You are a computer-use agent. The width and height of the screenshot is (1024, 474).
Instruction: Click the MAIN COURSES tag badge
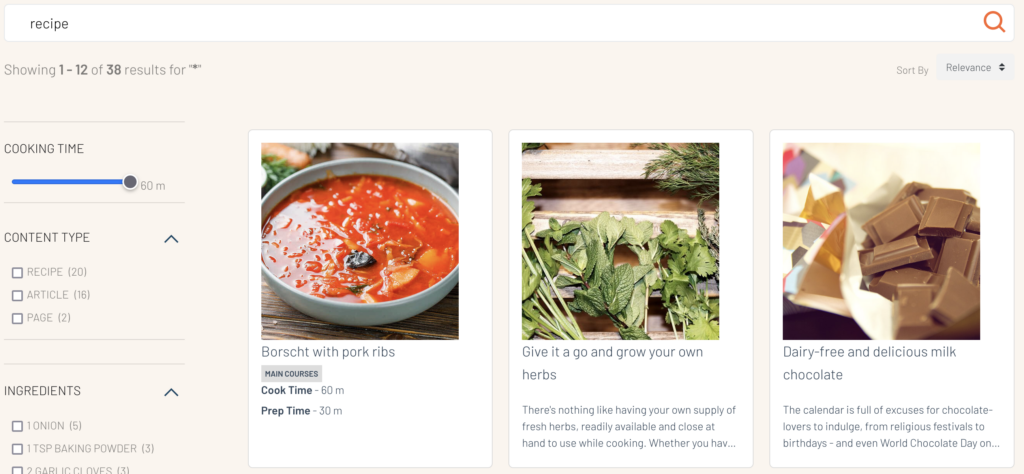pos(291,374)
